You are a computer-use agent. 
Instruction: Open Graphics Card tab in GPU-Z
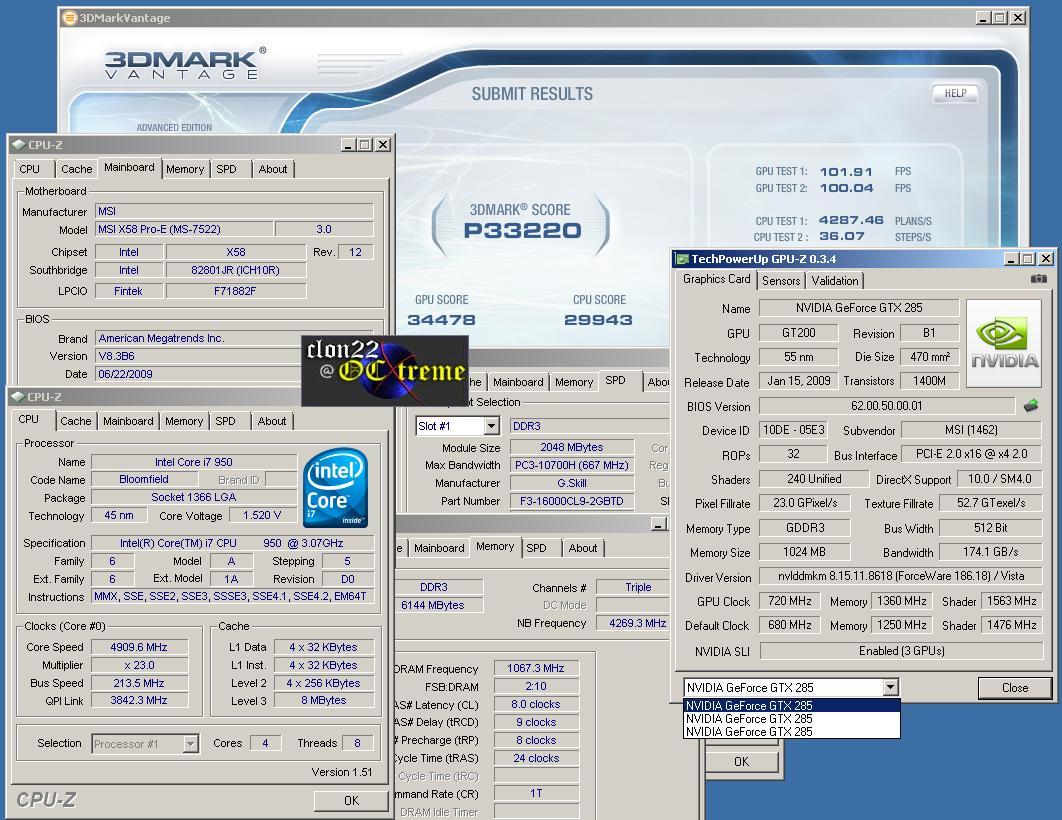click(717, 279)
